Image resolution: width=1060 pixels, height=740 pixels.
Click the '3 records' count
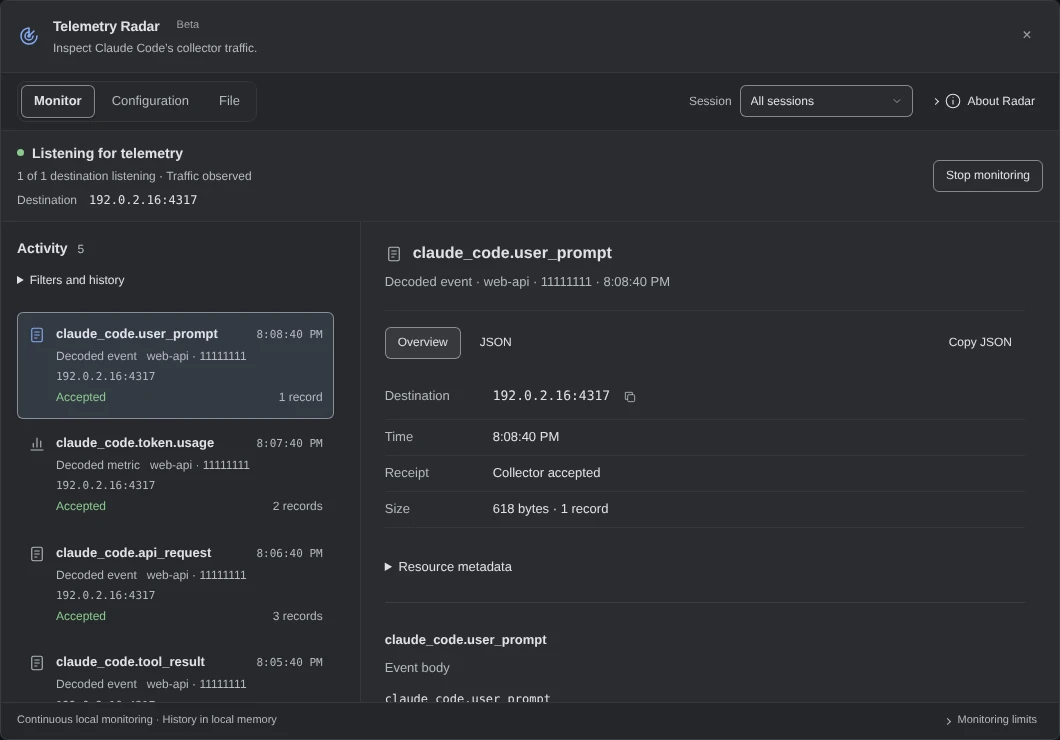[x=297, y=616]
